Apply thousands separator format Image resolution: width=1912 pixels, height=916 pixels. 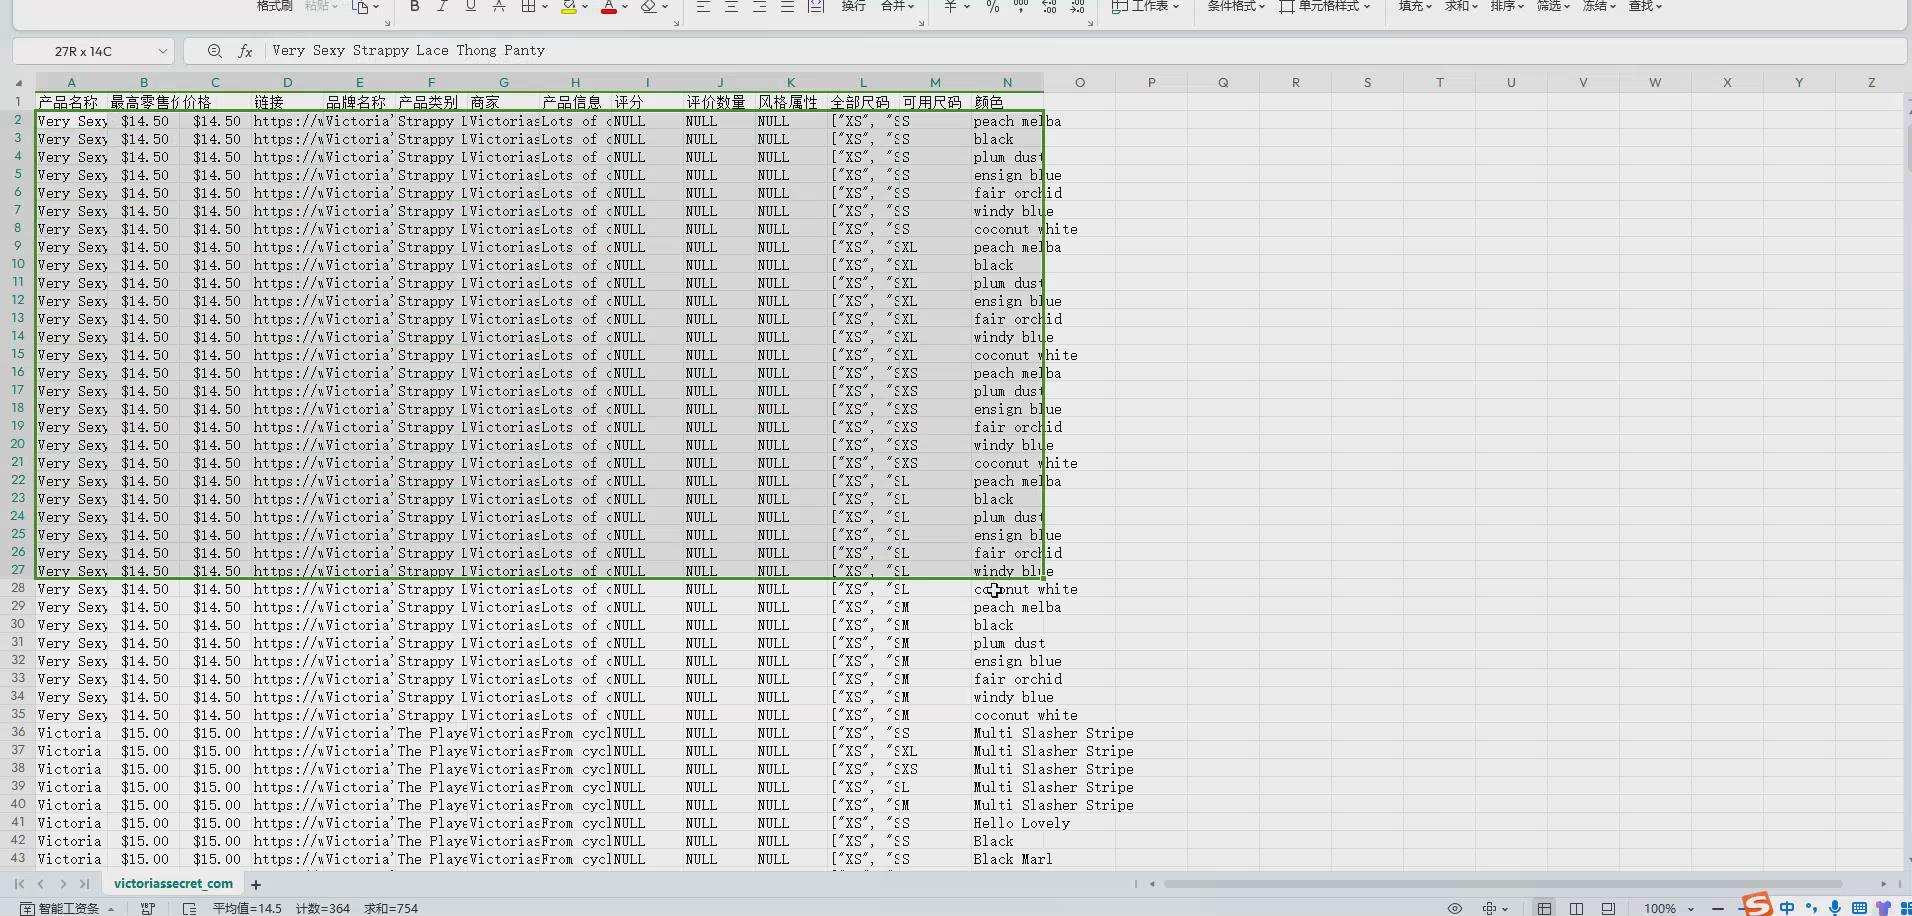coord(1020,6)
